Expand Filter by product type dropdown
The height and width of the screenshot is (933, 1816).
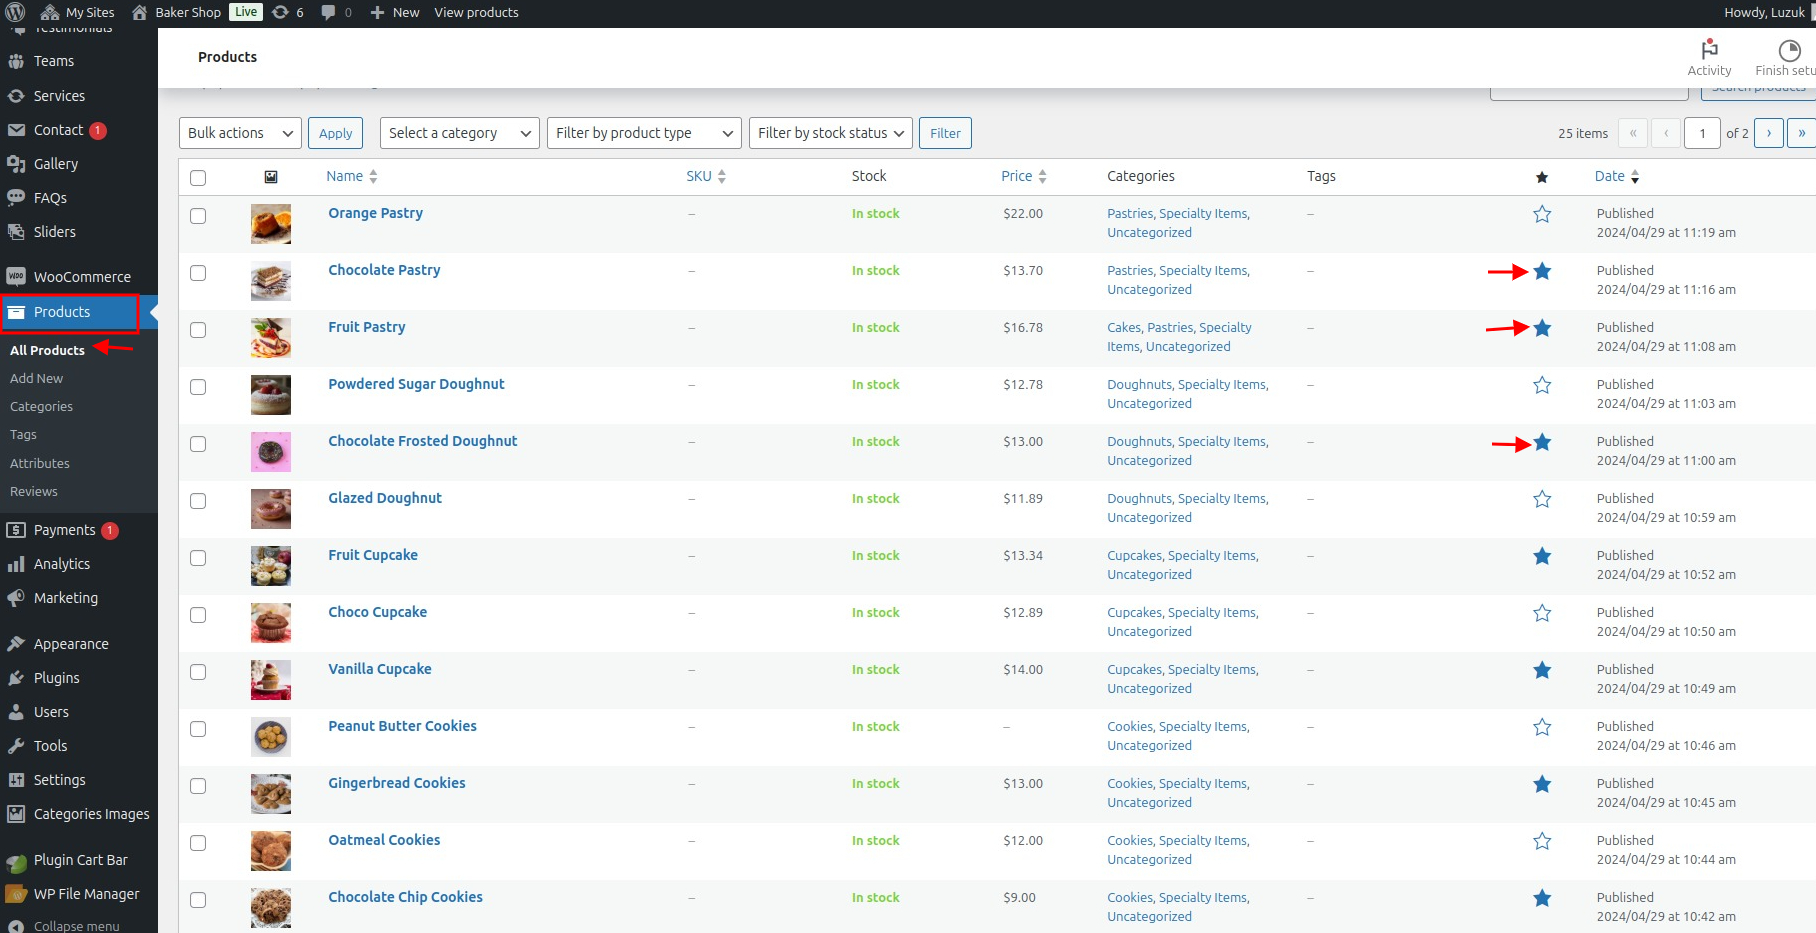tap(644, 133)
